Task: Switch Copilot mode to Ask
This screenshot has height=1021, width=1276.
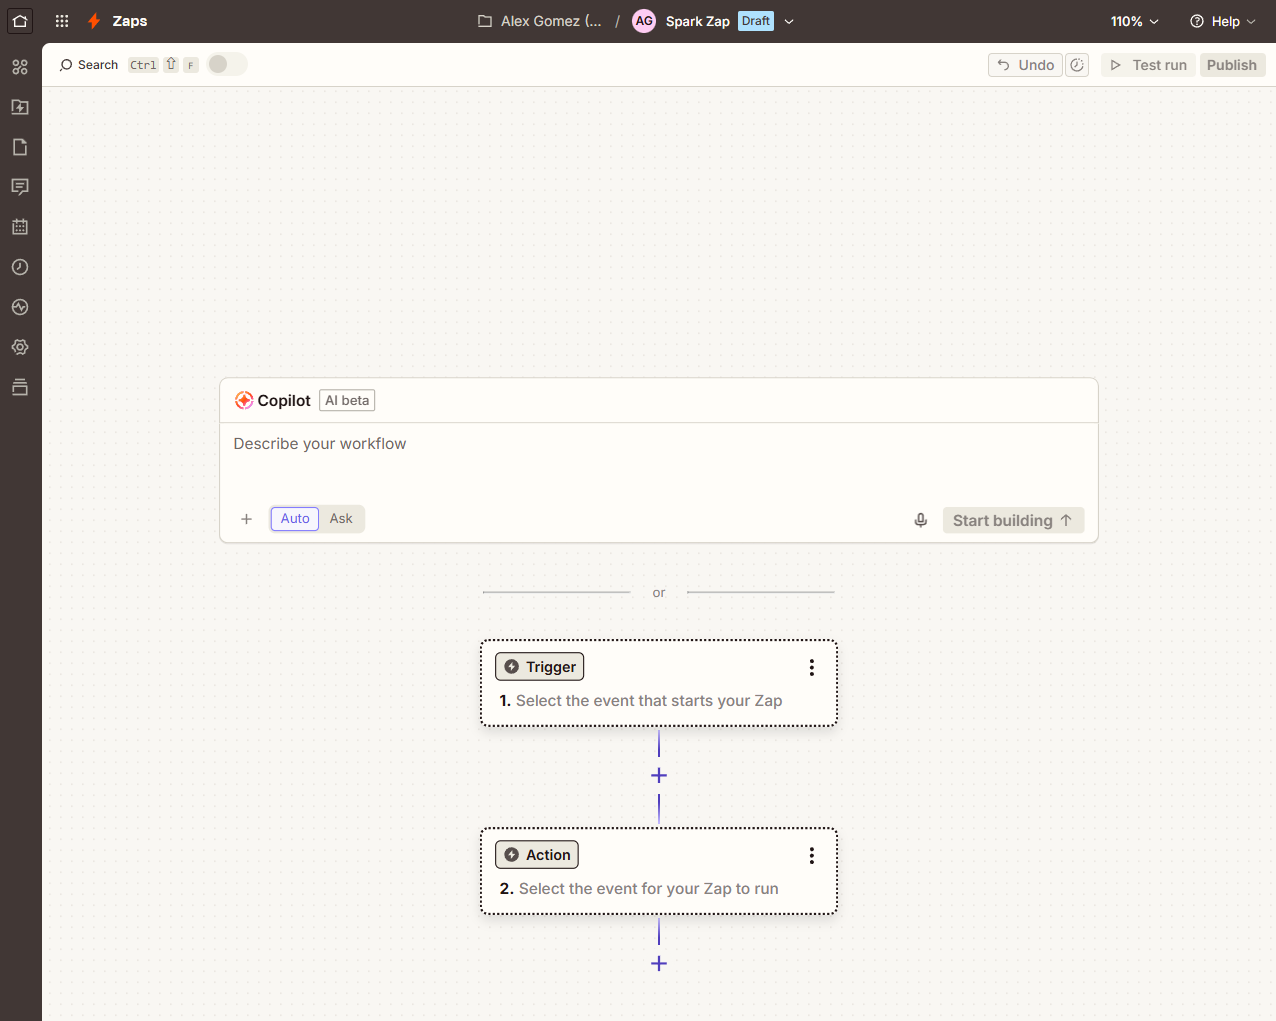Action: pyautogui.click(x=341, y=518)
